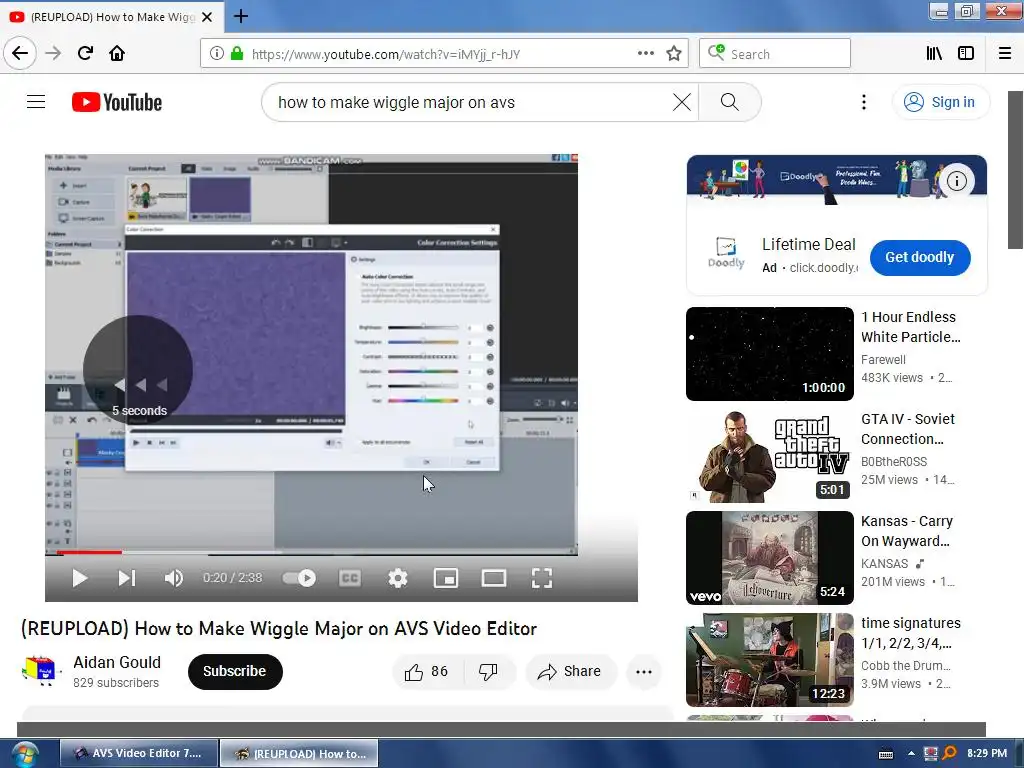This screenshot has height=768, width=1024.
Task: Go to the YouTube home logo
Action: point(117,103)
